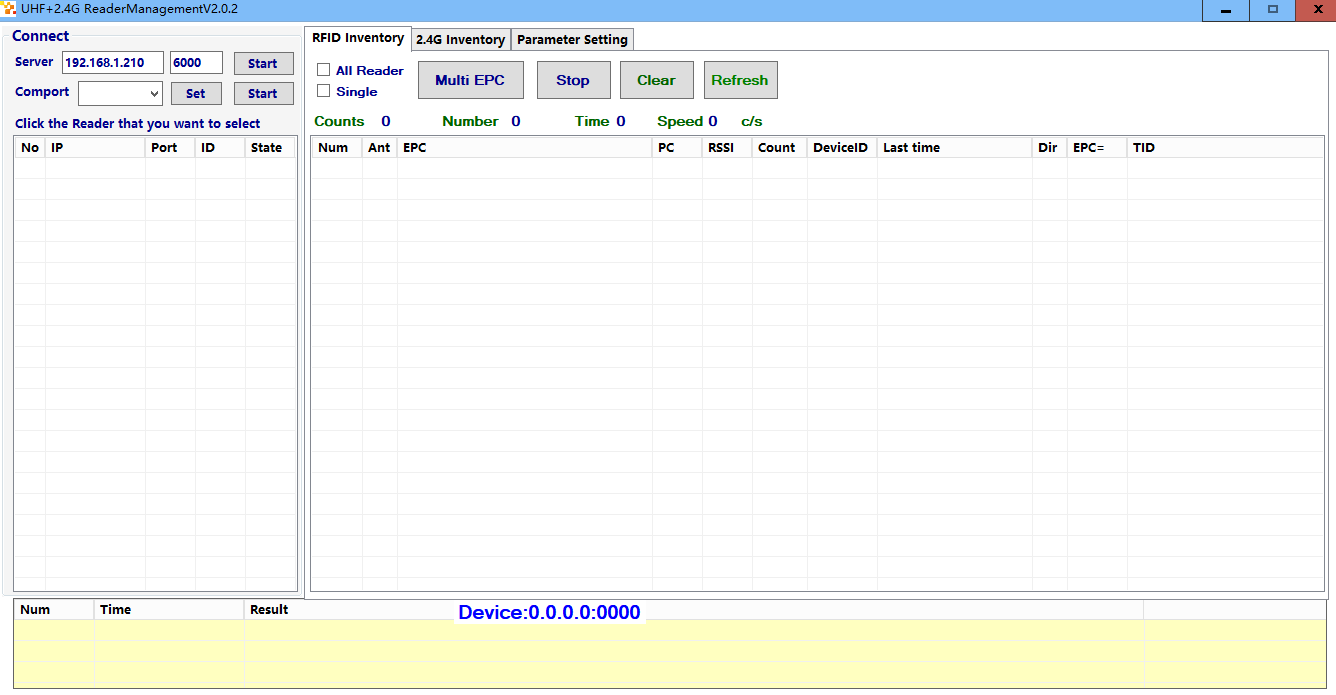Switch to the RFID Inventory tab
This screenshot has width=1336, height=695.
358,38
